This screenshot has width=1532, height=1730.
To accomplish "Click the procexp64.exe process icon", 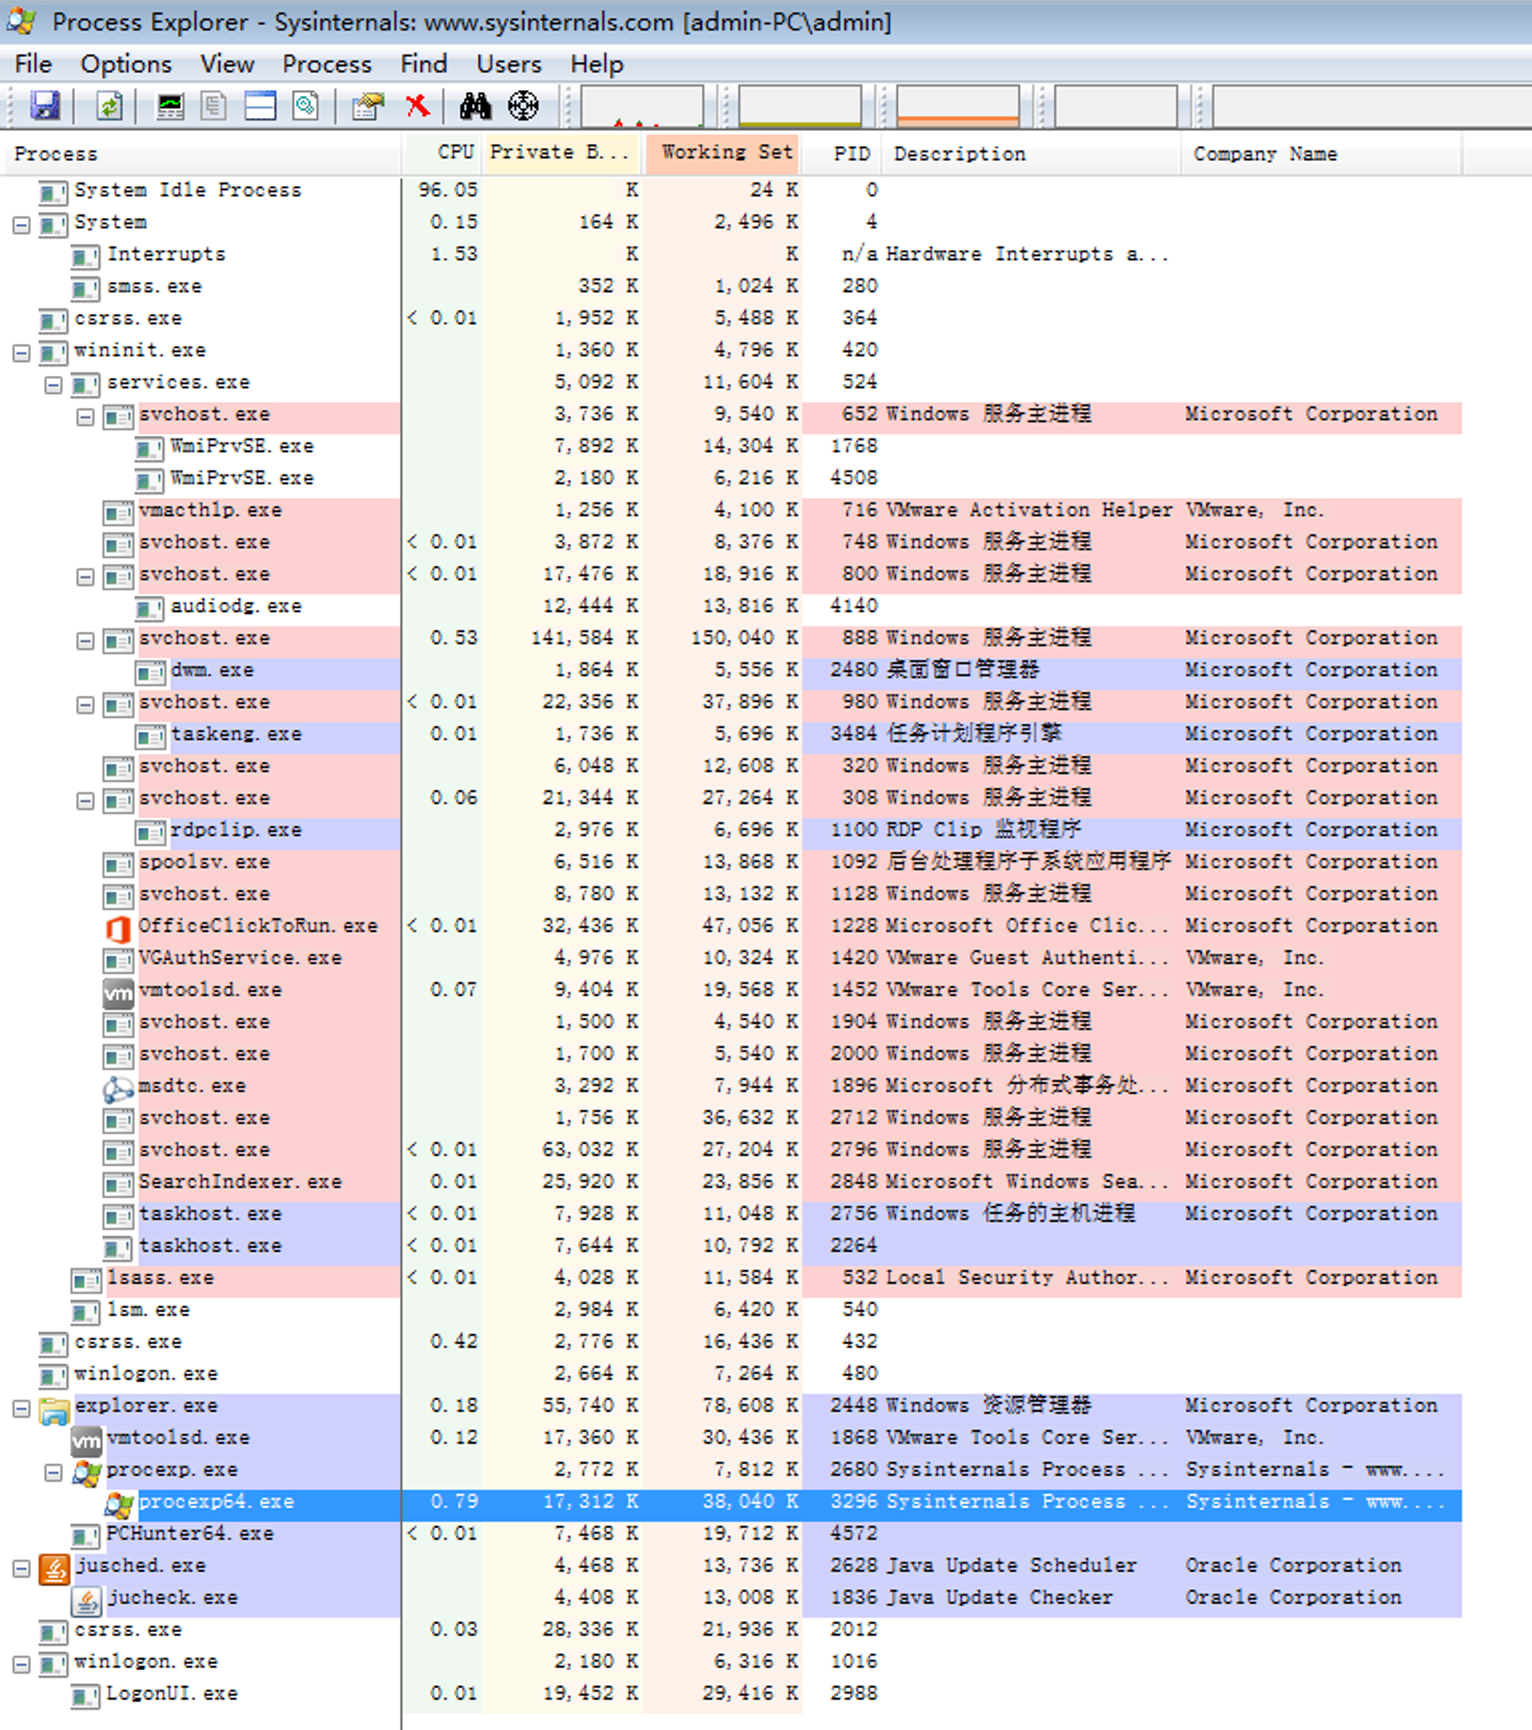I will point(119,1504).
